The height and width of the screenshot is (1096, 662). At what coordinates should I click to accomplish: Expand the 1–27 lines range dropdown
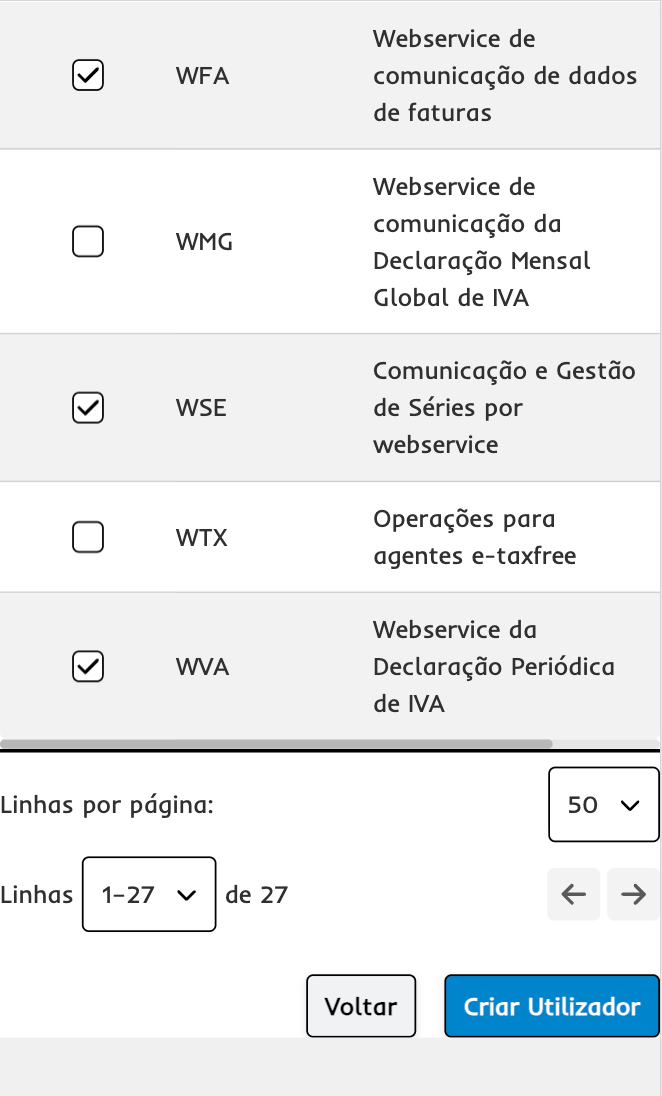149,894
